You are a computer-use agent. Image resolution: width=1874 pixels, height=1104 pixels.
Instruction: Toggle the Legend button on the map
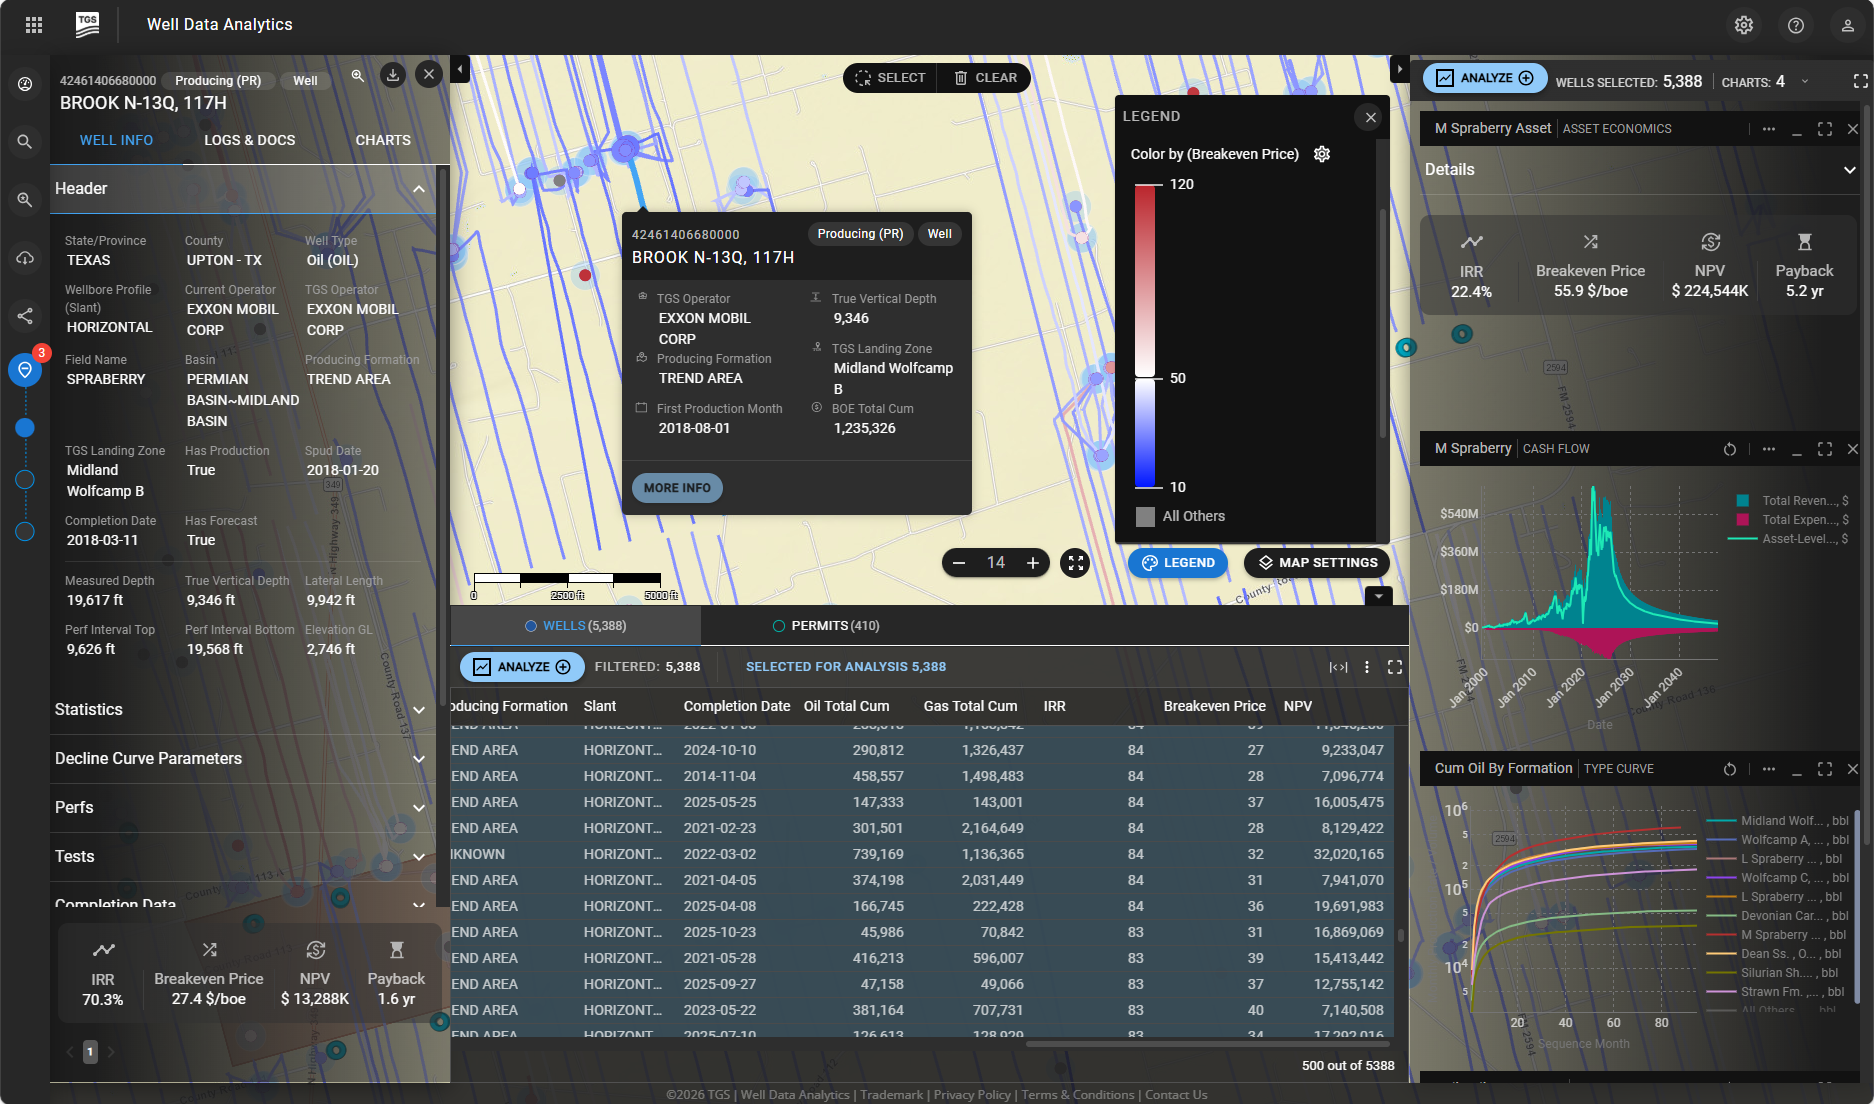coord(1178,563)
